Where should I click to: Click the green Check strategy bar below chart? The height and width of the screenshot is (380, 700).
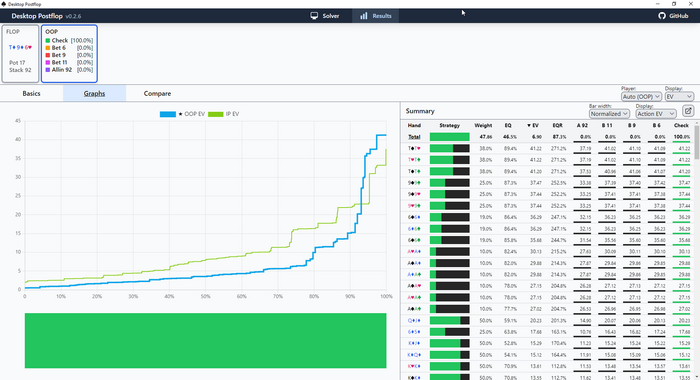coord(205,340)
